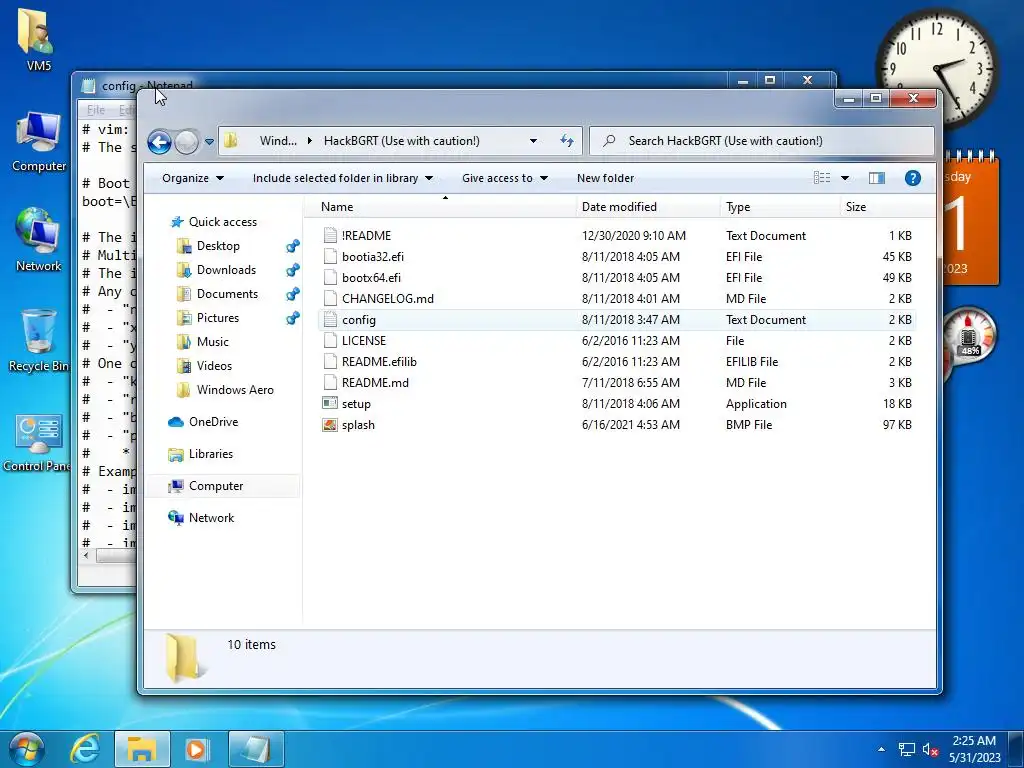Launch Internet Explorer from the taskbar
Image resolution: width=1024 pixels, height=768 pixels.
click(86, 749)
